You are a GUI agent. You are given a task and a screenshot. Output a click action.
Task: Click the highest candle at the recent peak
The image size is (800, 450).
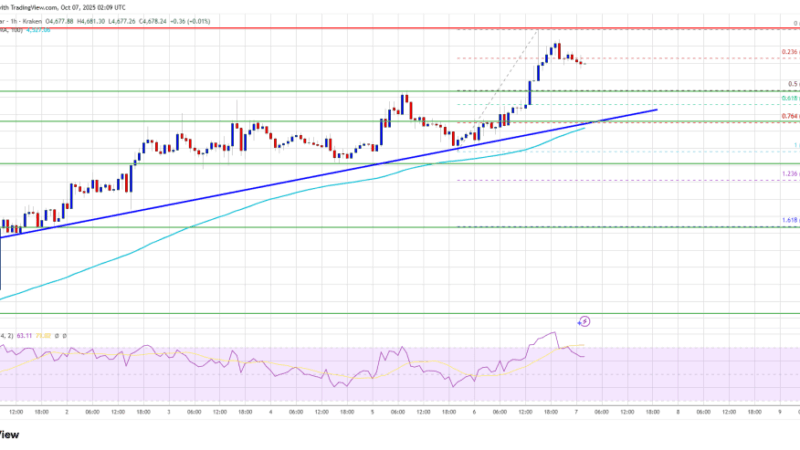coord(556,50)
